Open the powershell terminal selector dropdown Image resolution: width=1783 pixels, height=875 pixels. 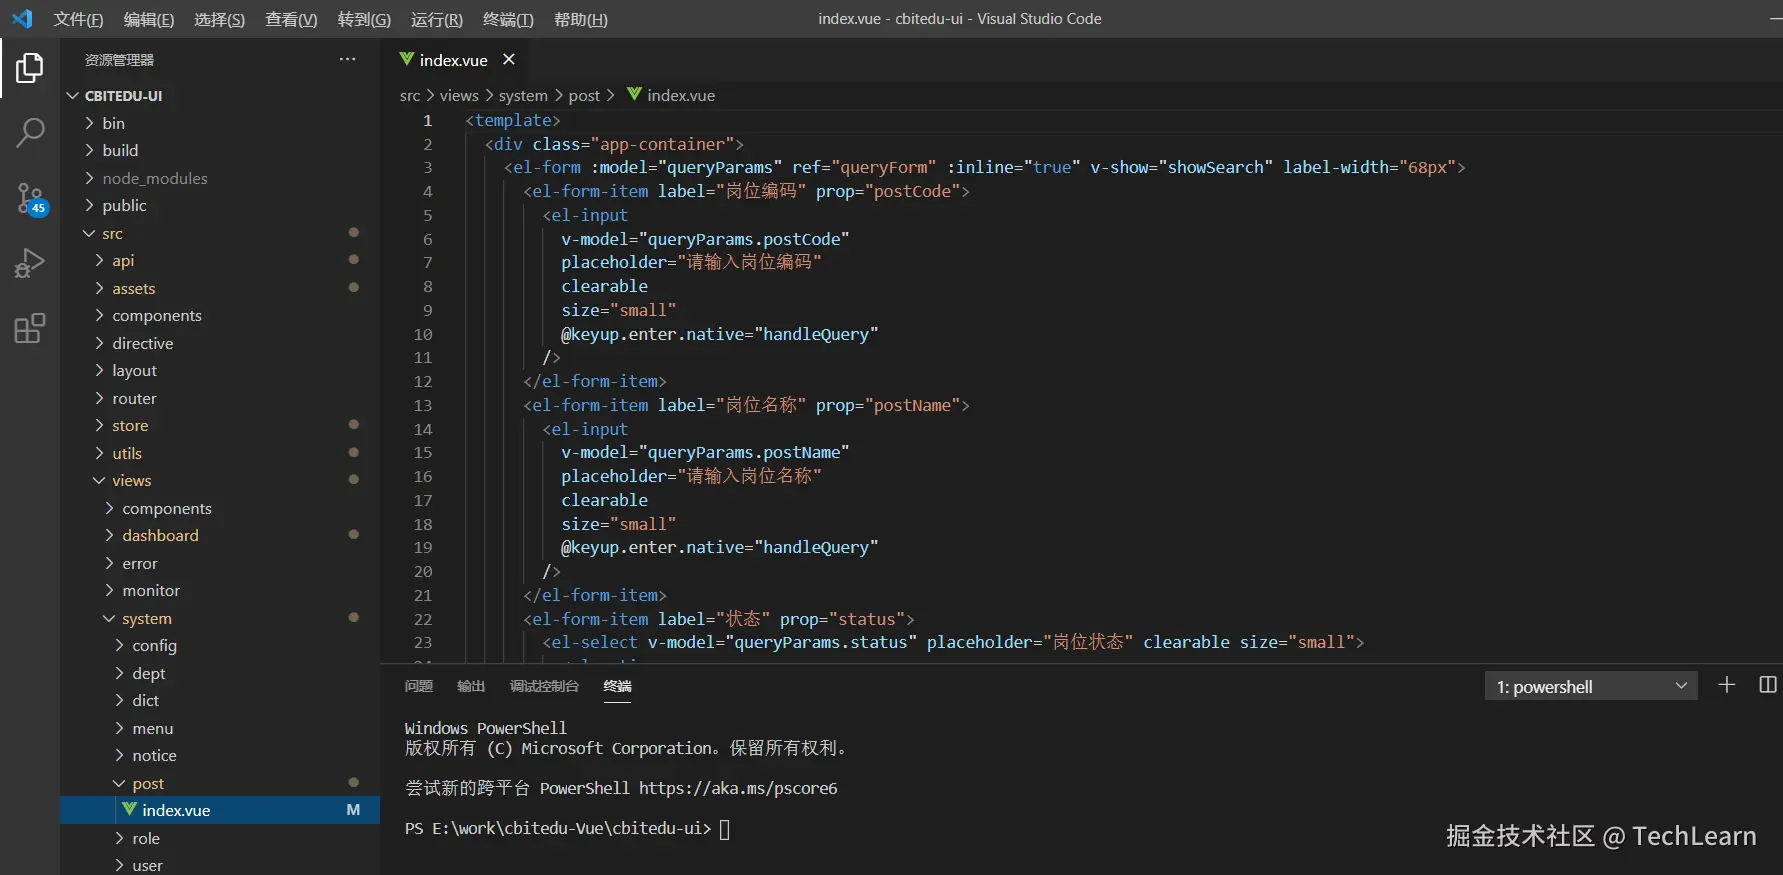point(1590,686)
